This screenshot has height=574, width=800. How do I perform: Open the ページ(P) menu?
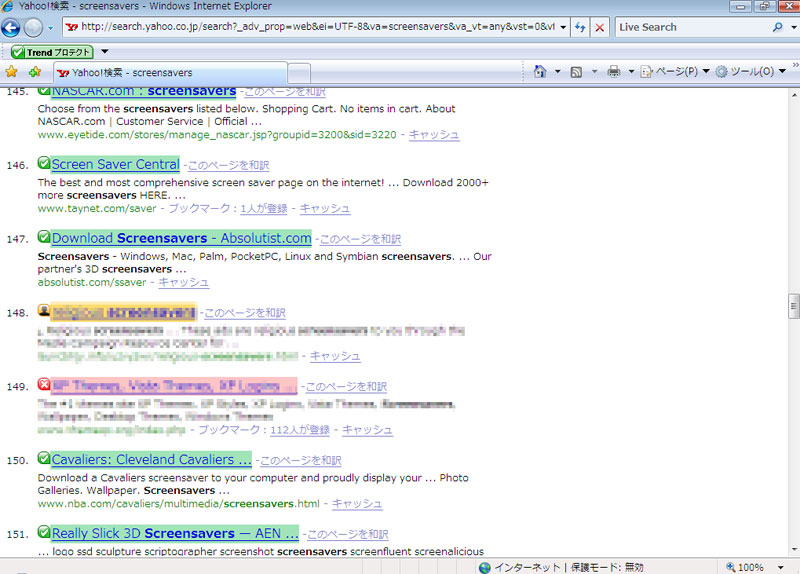pyautogui.click(x=675, y=71)
